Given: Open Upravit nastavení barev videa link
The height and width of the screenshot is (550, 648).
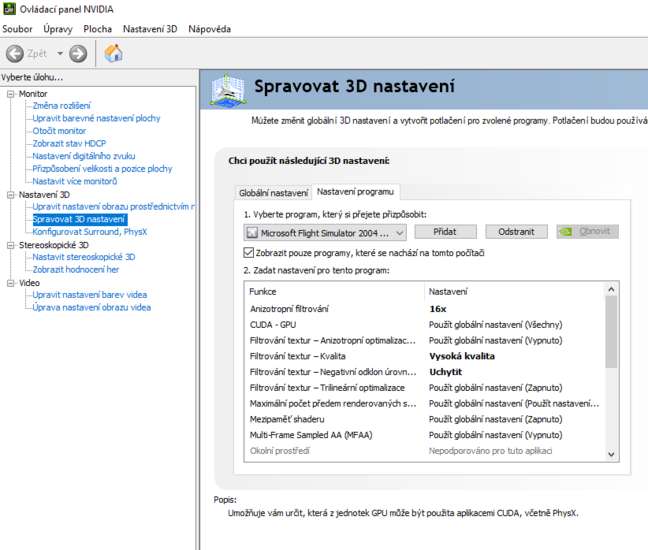Looking at the screenshot, I should point(90,295).
